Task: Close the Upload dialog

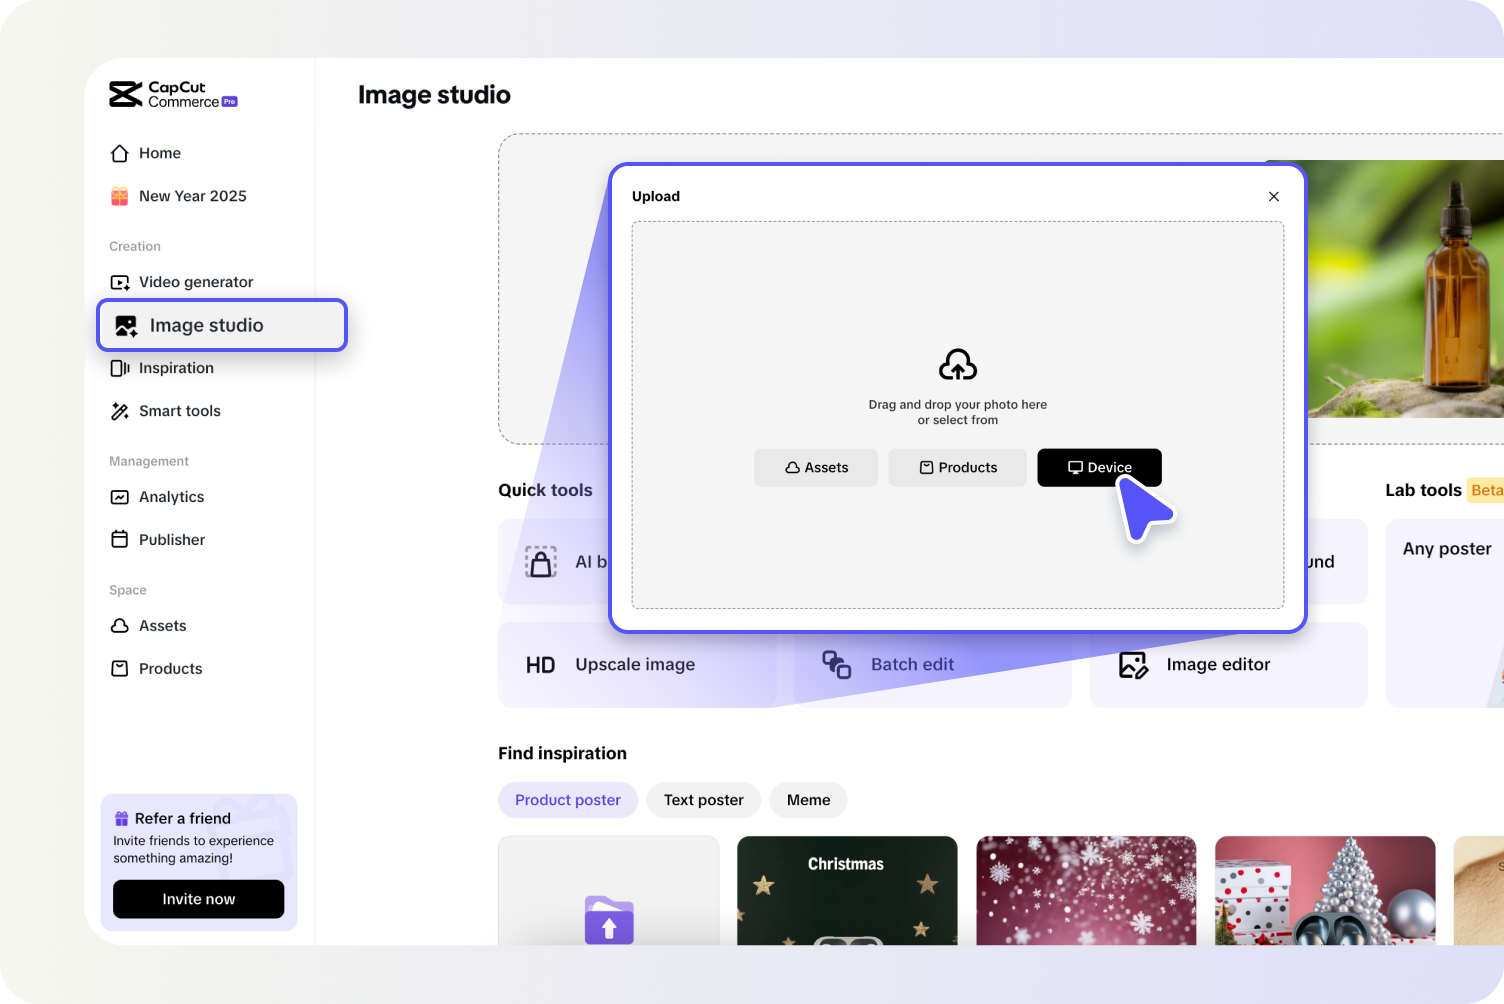Action: pyautogui.click(x=1274, y=196)
